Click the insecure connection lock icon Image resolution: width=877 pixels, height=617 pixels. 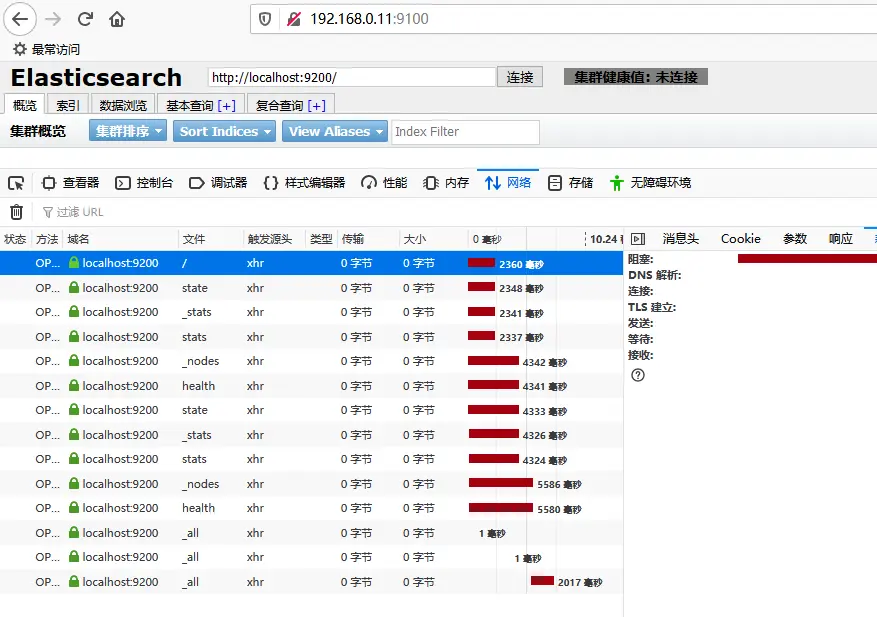(294, 19)
